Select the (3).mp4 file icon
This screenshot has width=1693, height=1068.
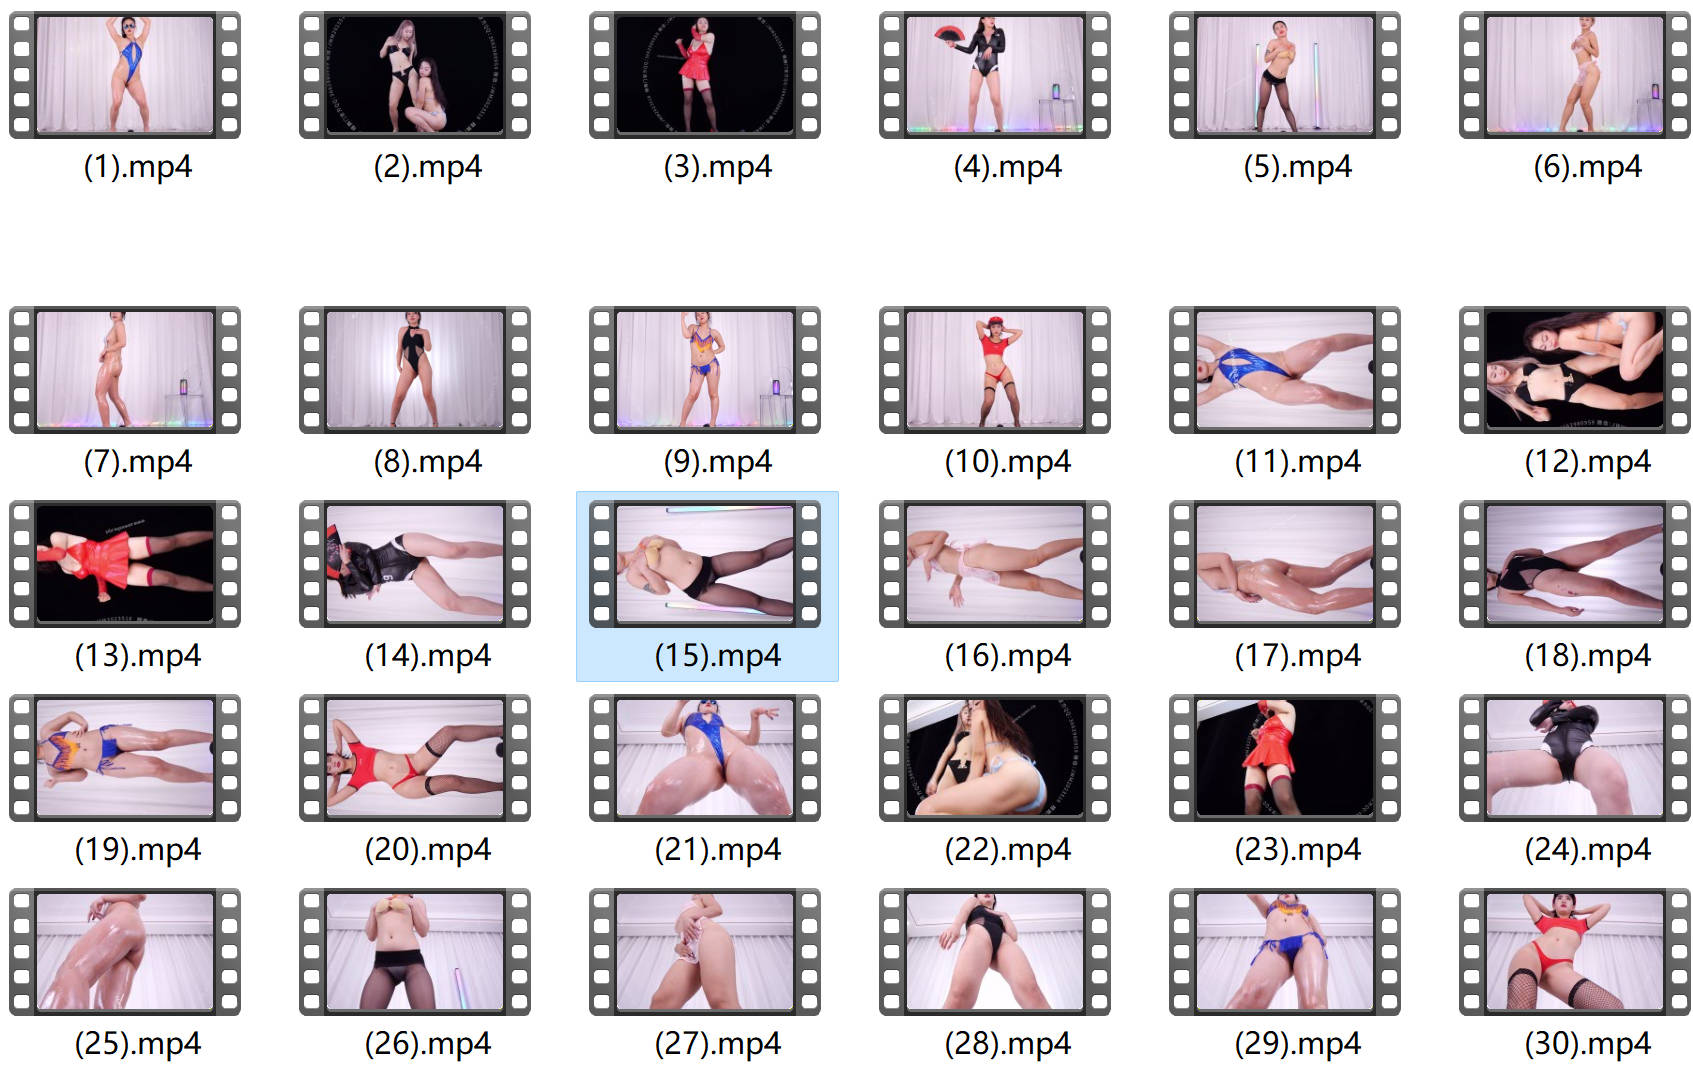[x=705, y=75]
